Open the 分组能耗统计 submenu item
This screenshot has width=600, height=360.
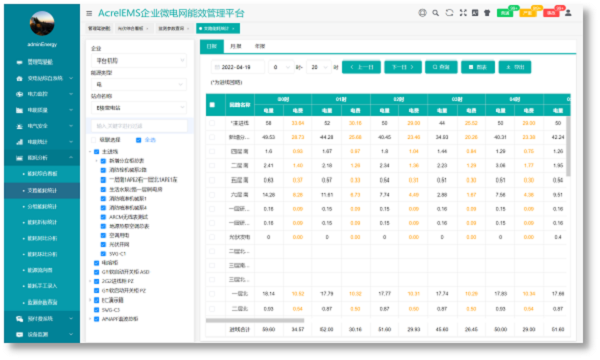[42, 207]
